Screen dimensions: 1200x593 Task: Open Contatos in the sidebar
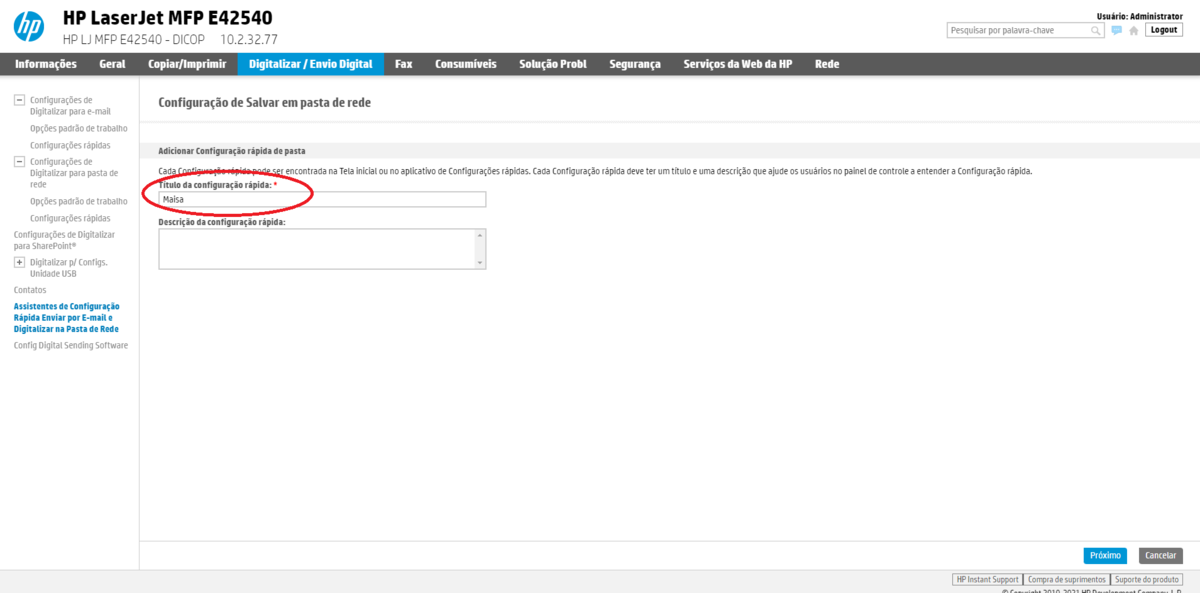(x=30, y=290)
